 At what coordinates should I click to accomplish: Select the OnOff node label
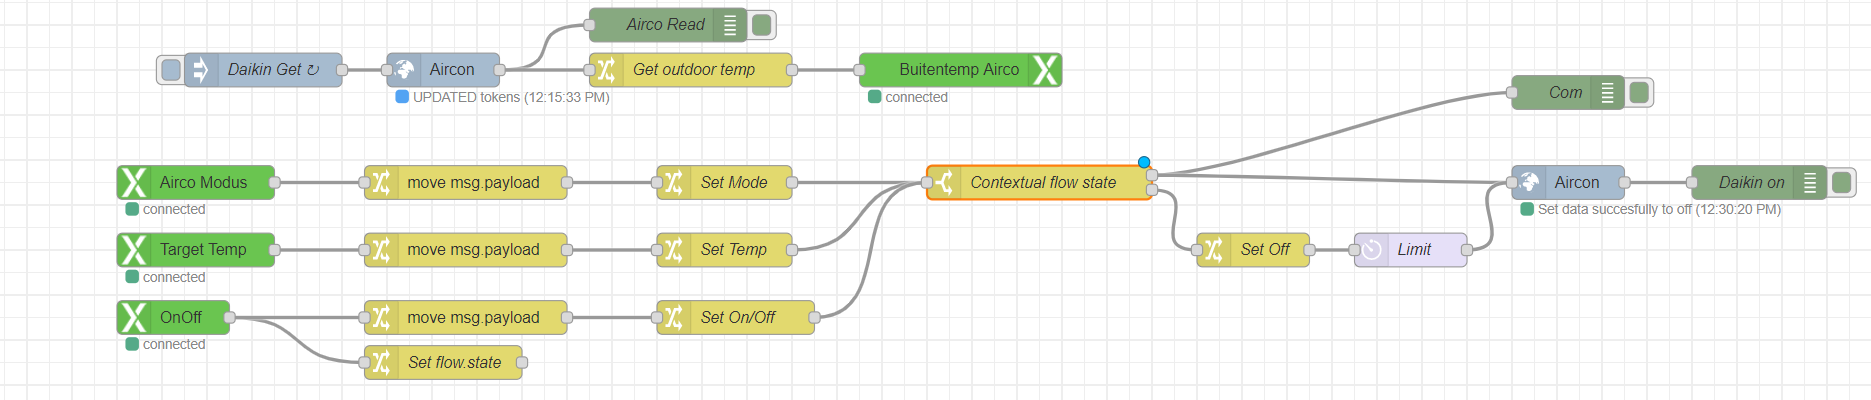tap(181, 318)
